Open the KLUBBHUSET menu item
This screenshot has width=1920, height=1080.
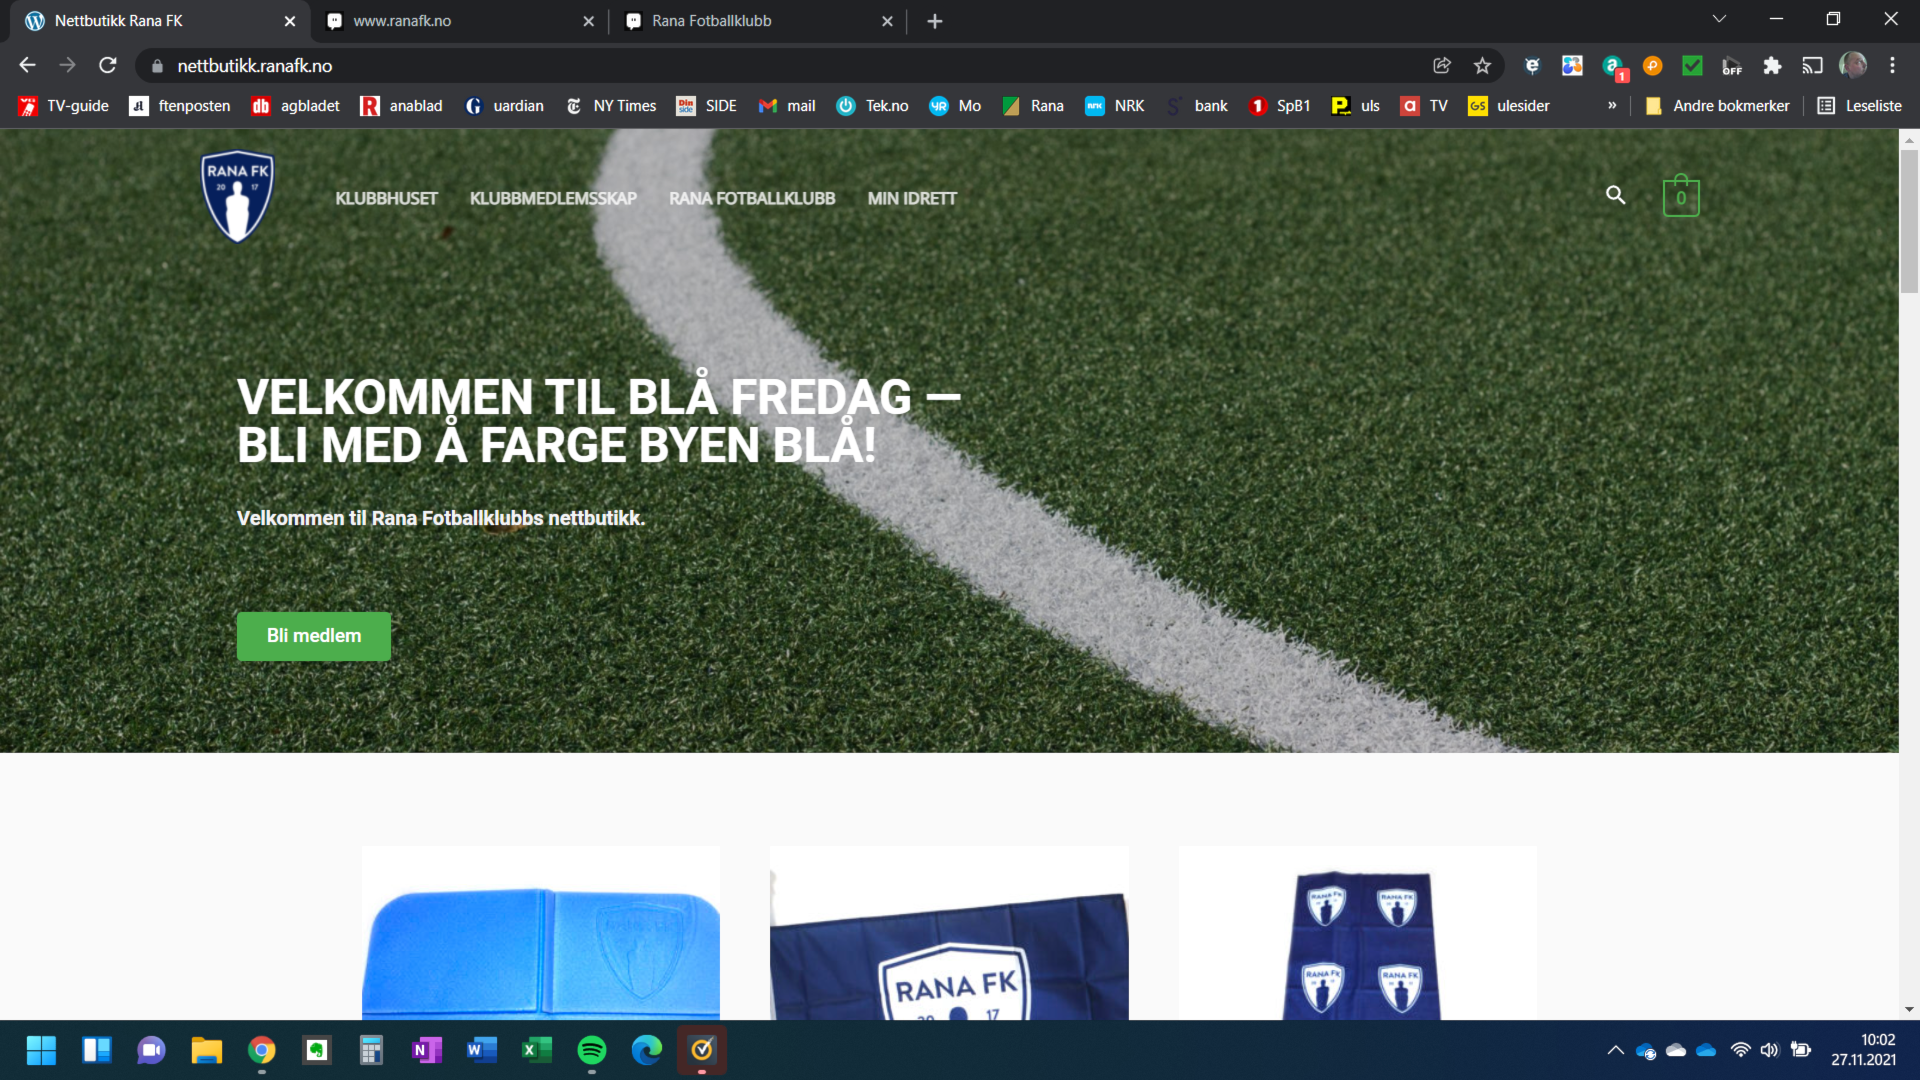point(386,198)
